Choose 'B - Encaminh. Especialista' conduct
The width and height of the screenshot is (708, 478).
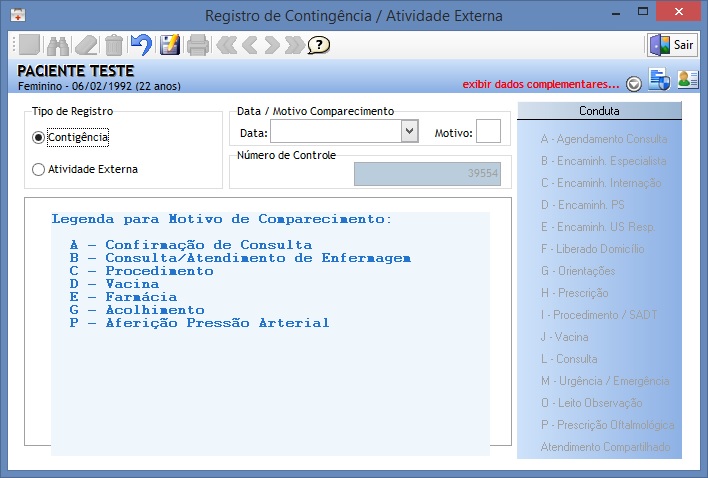click(603, 161)
